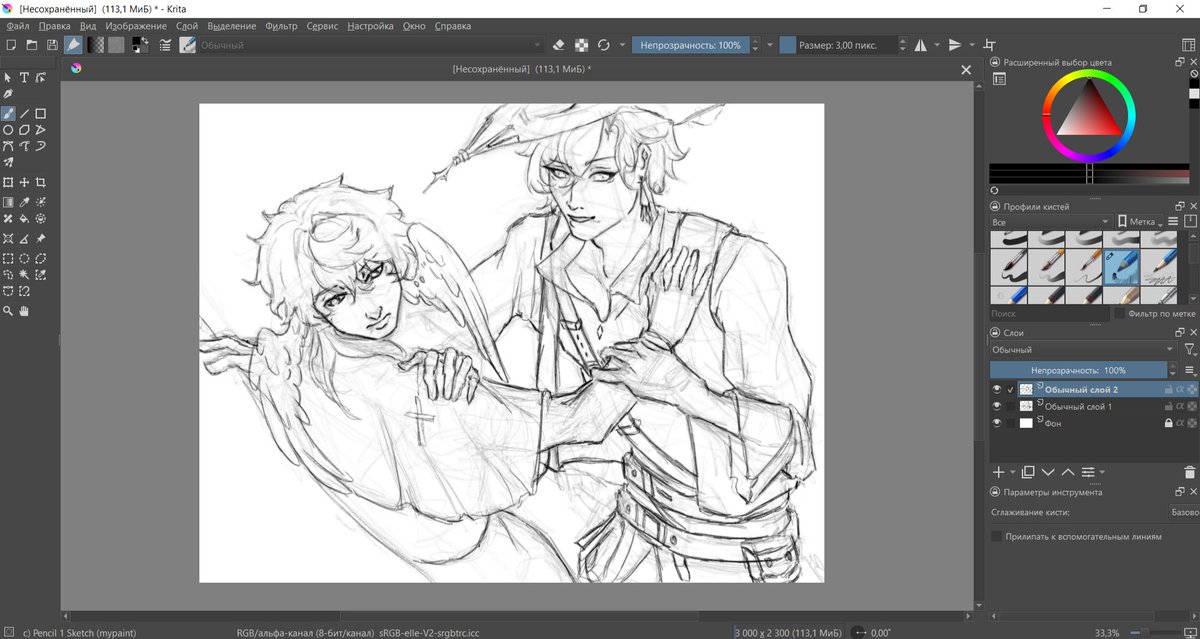This screenshot has height=639, width=1200.
Task: Toggle Eraser mode in toolbar
Action: (x=559, y=45)
